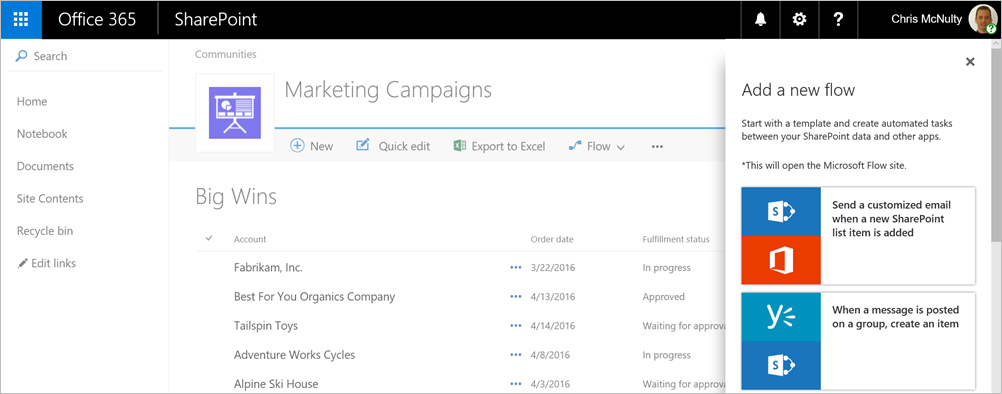This screenshot has width=1002, height=394.
Task: Click the Marketing Campaigns site title
Action: pyautogui.click(x=388, y=90)
